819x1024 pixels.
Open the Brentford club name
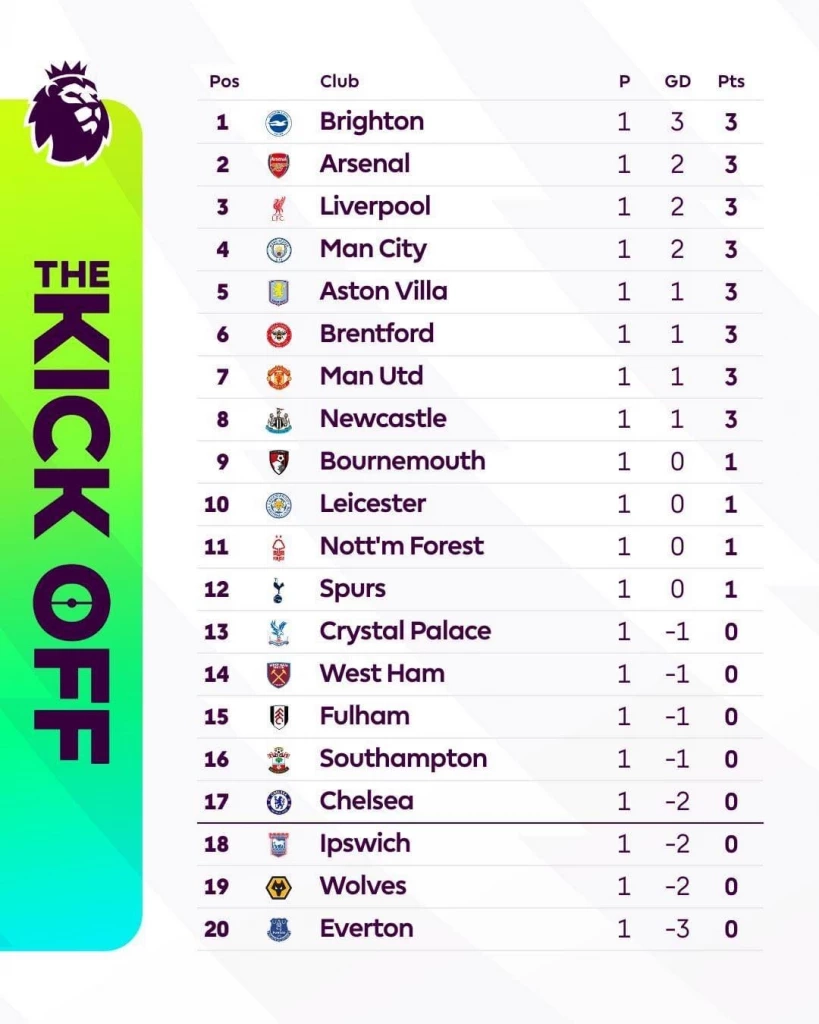(x=376, y=334)
